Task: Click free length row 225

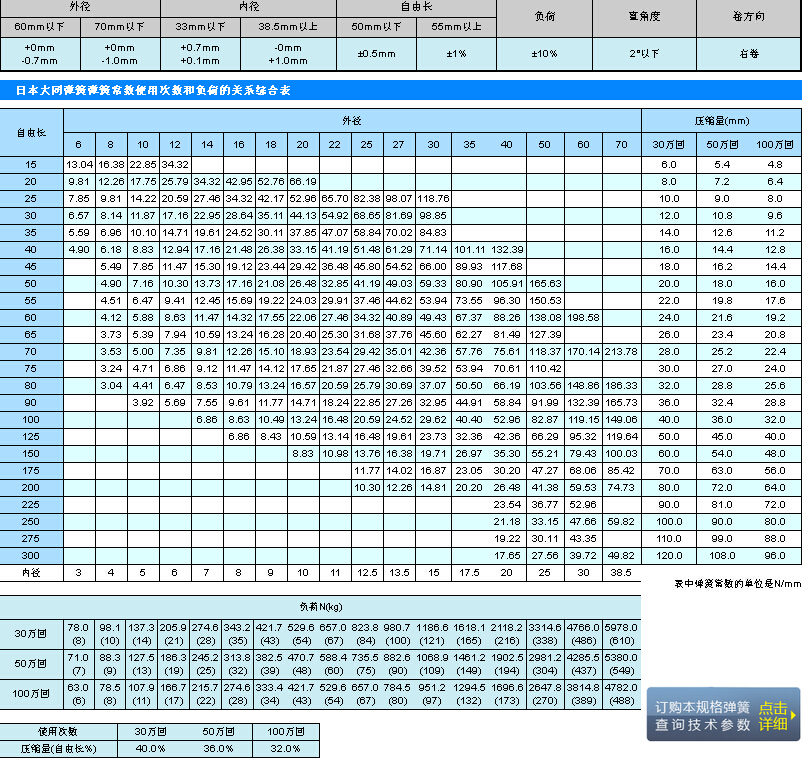Action: click(31, 504)
